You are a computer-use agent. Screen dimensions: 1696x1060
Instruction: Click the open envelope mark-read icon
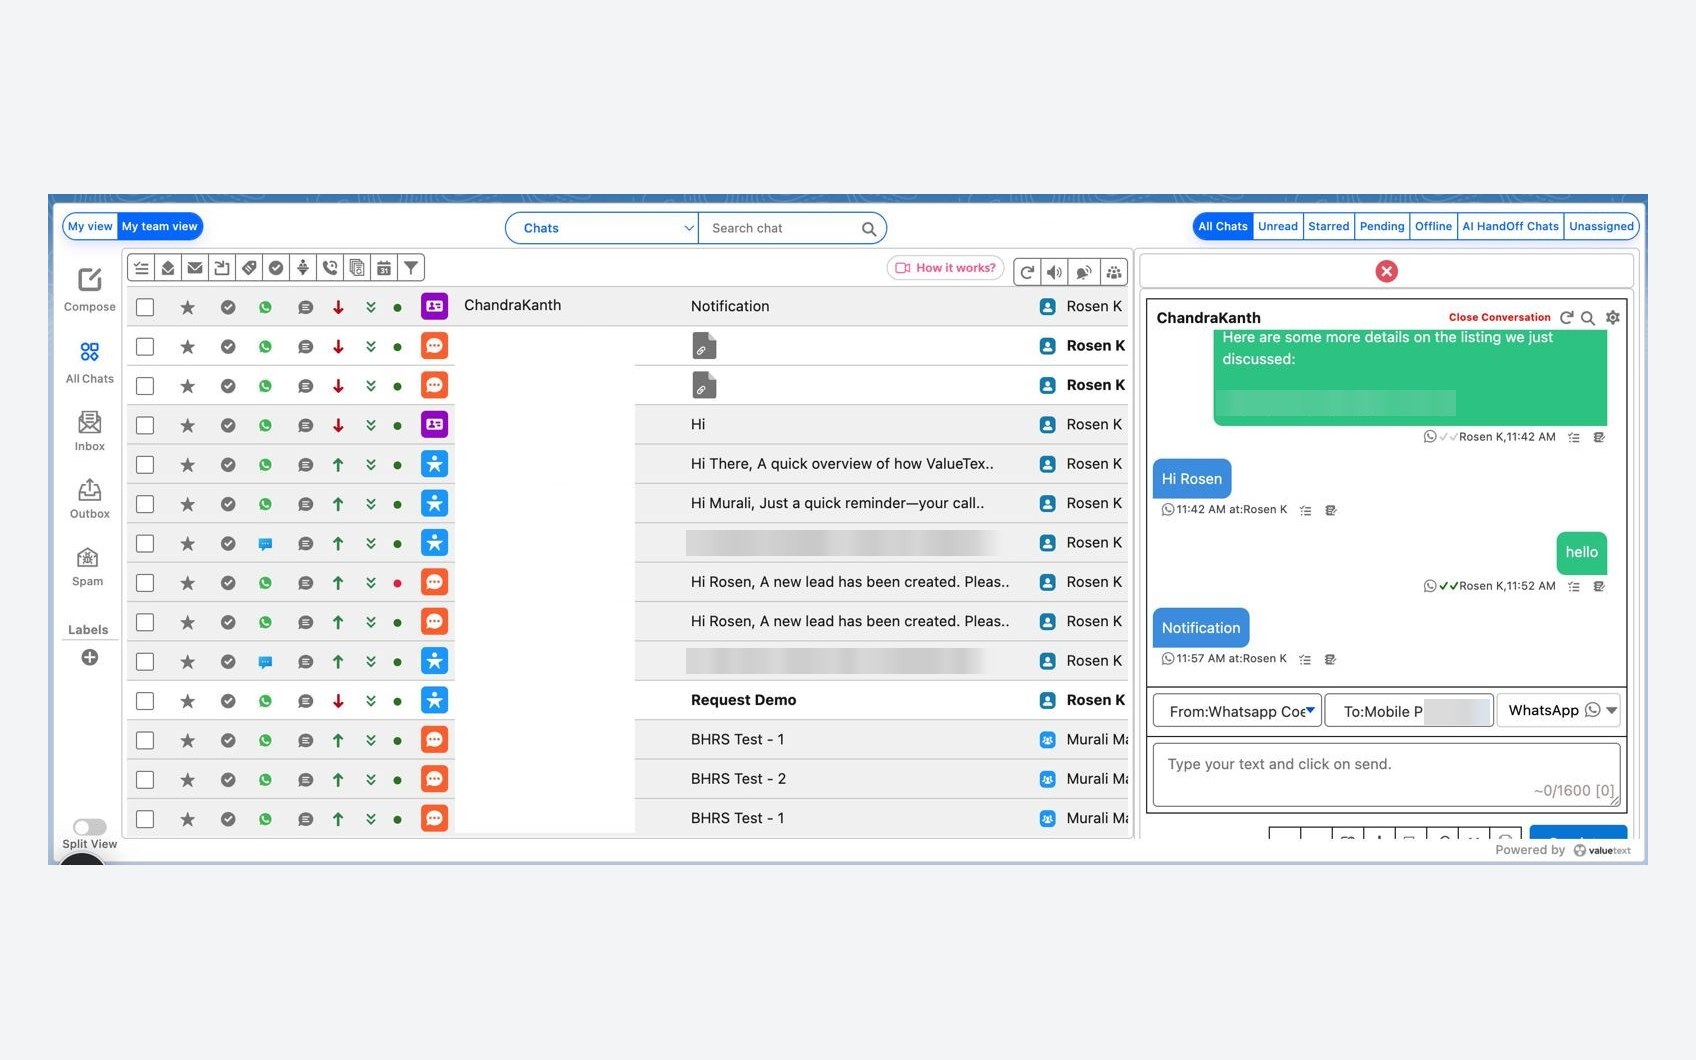[x=168, y=268]
